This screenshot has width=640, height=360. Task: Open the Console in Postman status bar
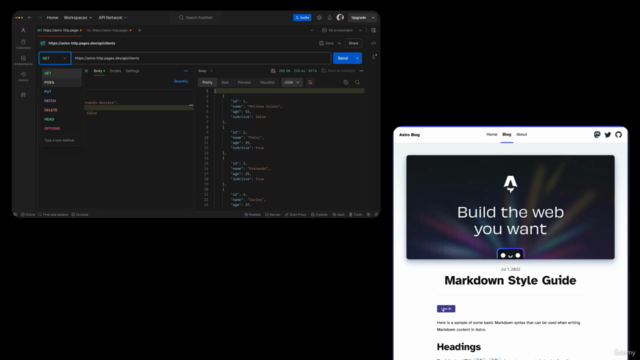point(80,215)
